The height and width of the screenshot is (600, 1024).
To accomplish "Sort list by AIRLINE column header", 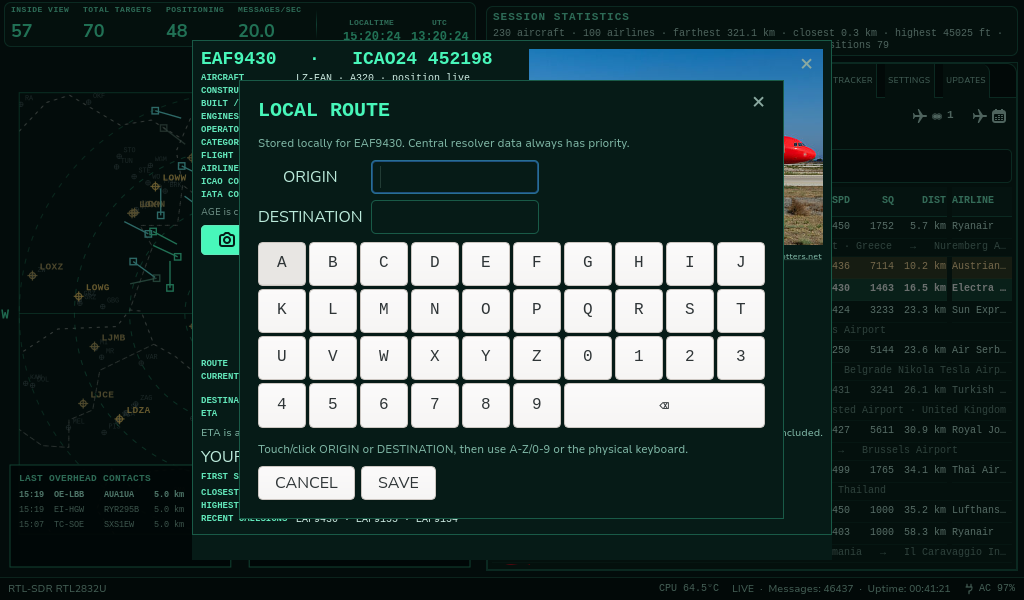I will click(972, 200).
